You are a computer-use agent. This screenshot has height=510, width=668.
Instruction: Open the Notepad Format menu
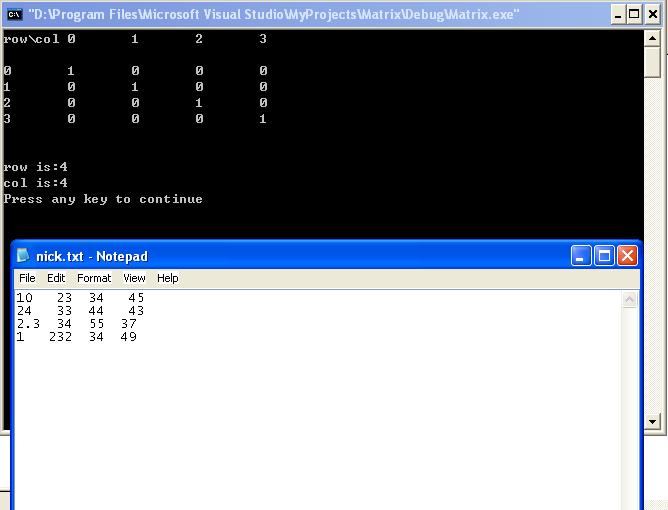coord(94,278)
